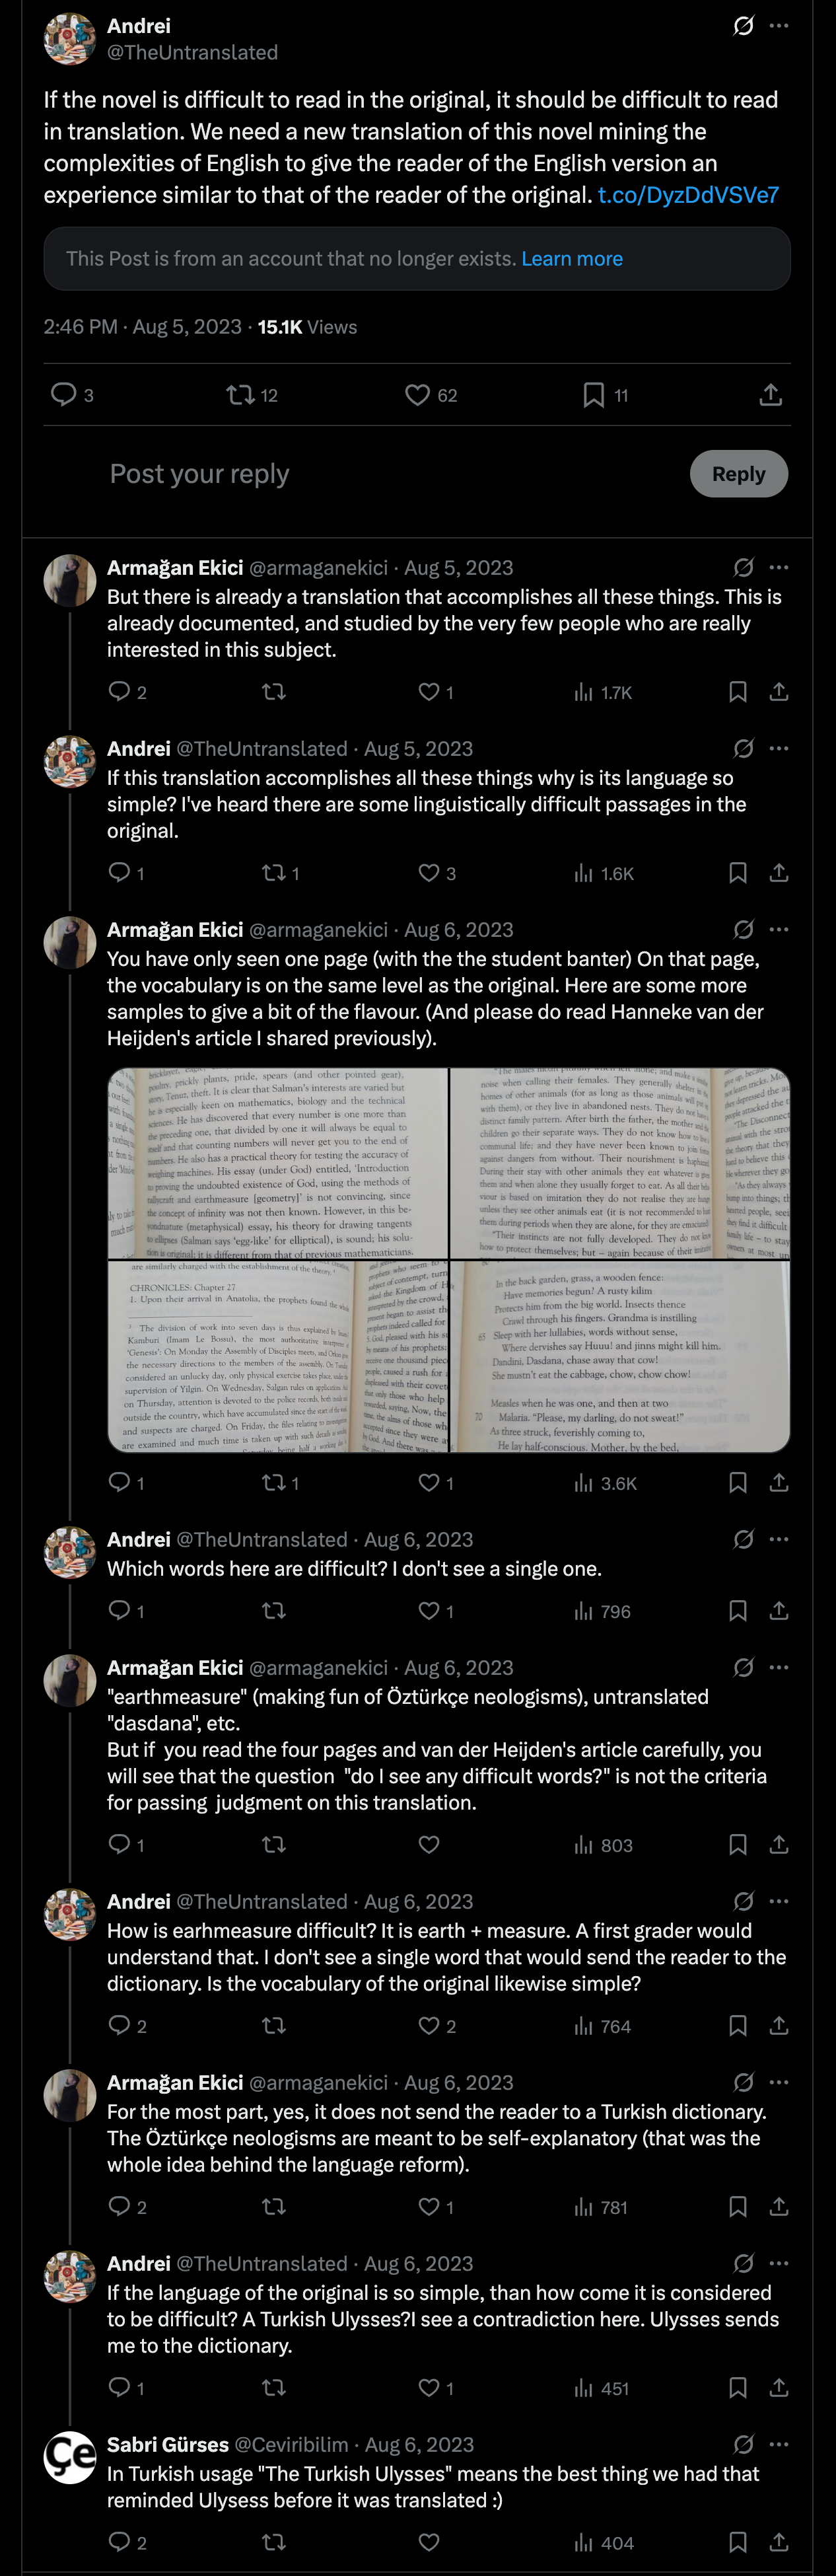Screen dimensions: 836x2576
Task: Open Grok icon on Andrei's main post
Action: pyautogui.click(x=743, y=26)
